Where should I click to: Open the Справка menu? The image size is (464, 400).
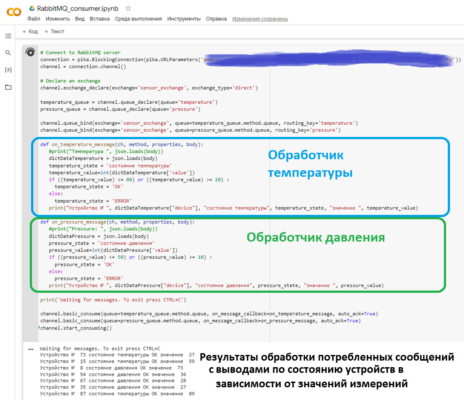coord(216,19)
